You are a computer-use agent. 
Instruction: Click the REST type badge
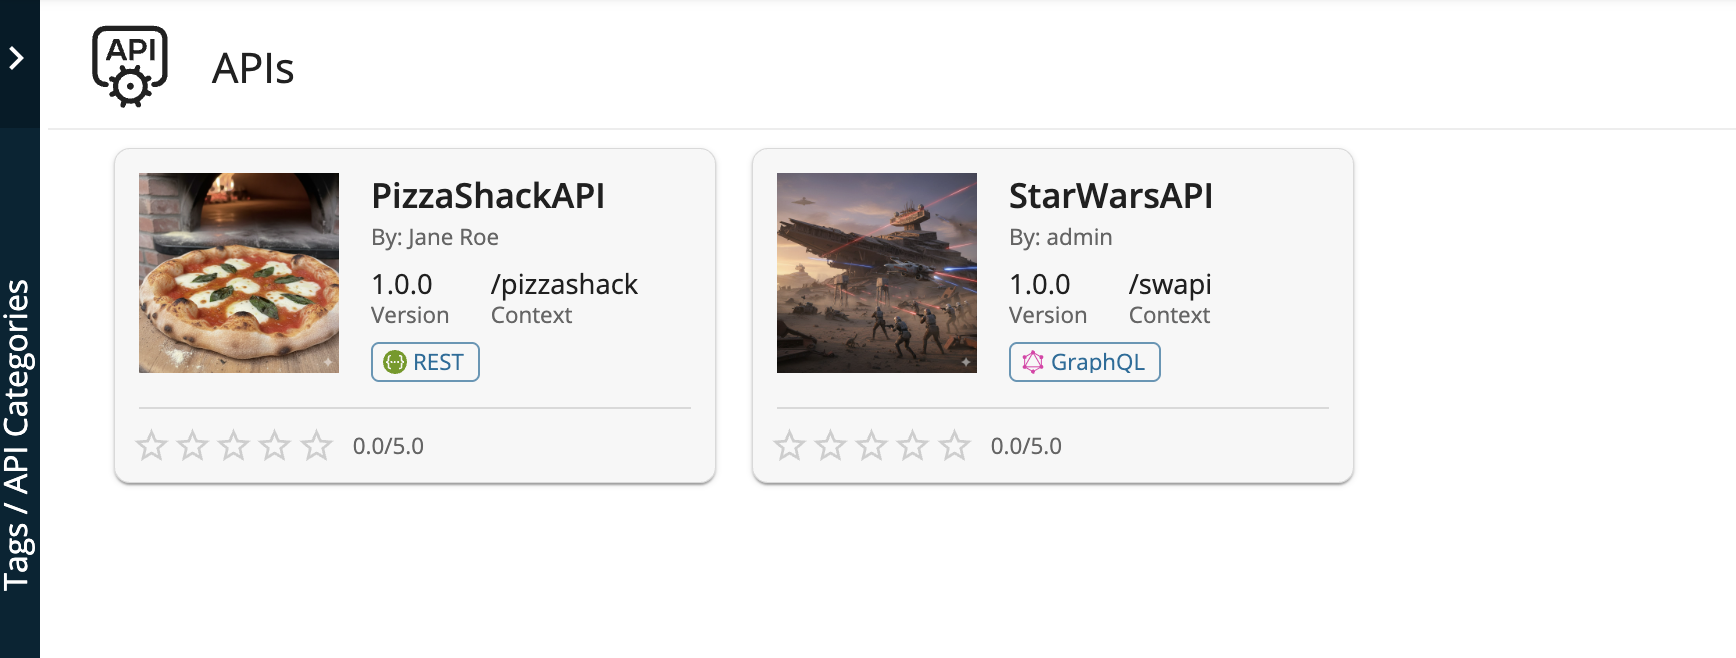click(425, 362)
